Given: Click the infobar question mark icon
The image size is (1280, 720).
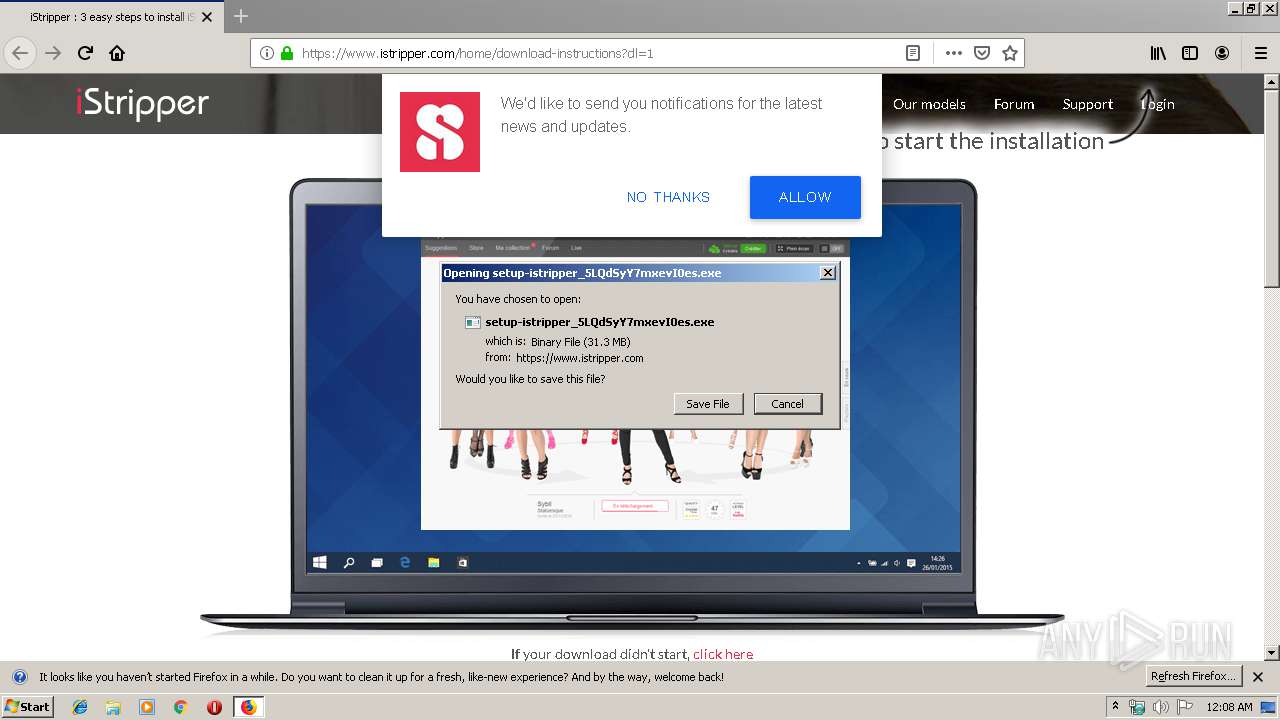Looking at the screenshot, I should tap(20, 677).
